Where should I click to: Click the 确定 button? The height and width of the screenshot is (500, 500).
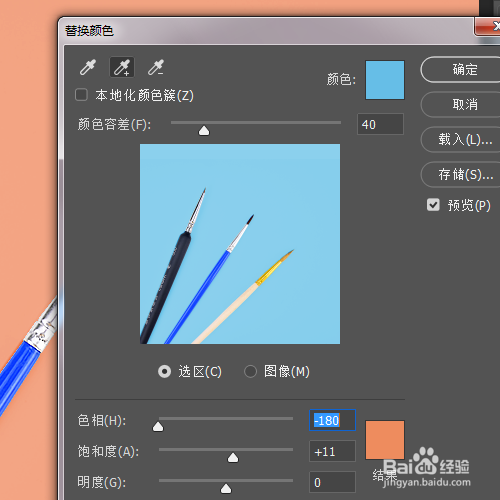(x=460, y=70)
